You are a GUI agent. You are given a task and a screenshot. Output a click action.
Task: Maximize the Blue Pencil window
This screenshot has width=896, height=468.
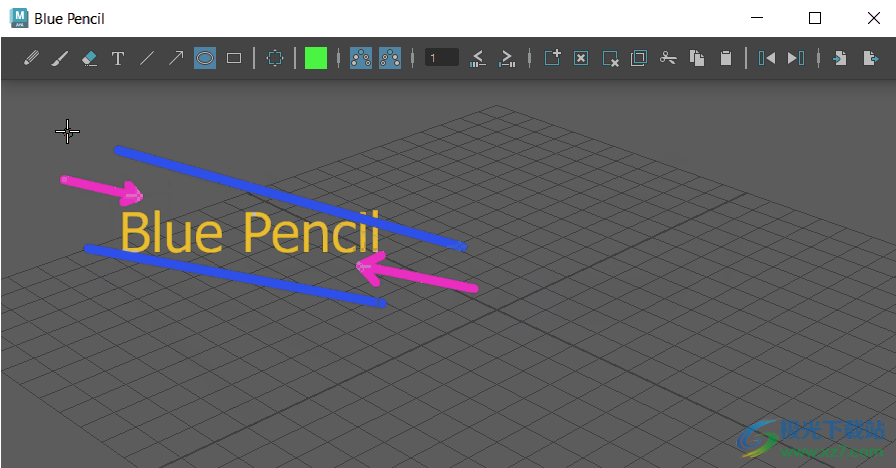815,18
